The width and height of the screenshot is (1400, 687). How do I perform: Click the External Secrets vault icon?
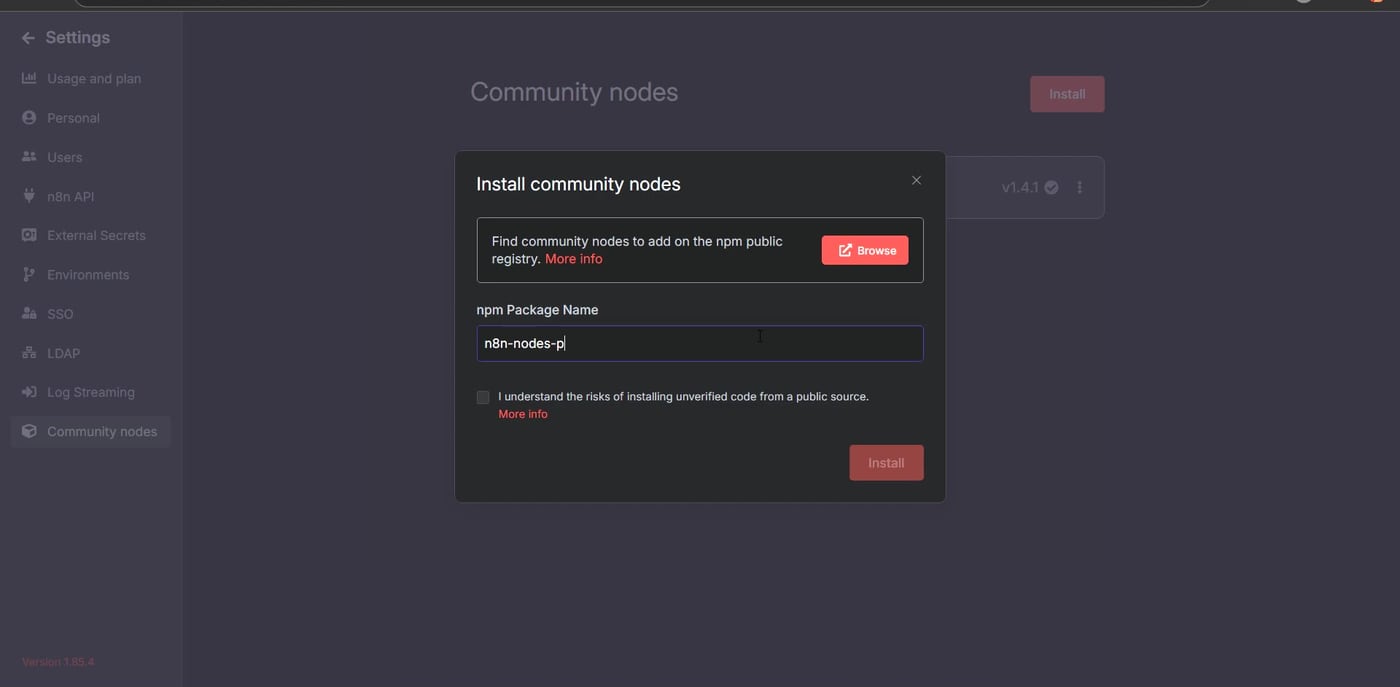click(x=29, y=235)
